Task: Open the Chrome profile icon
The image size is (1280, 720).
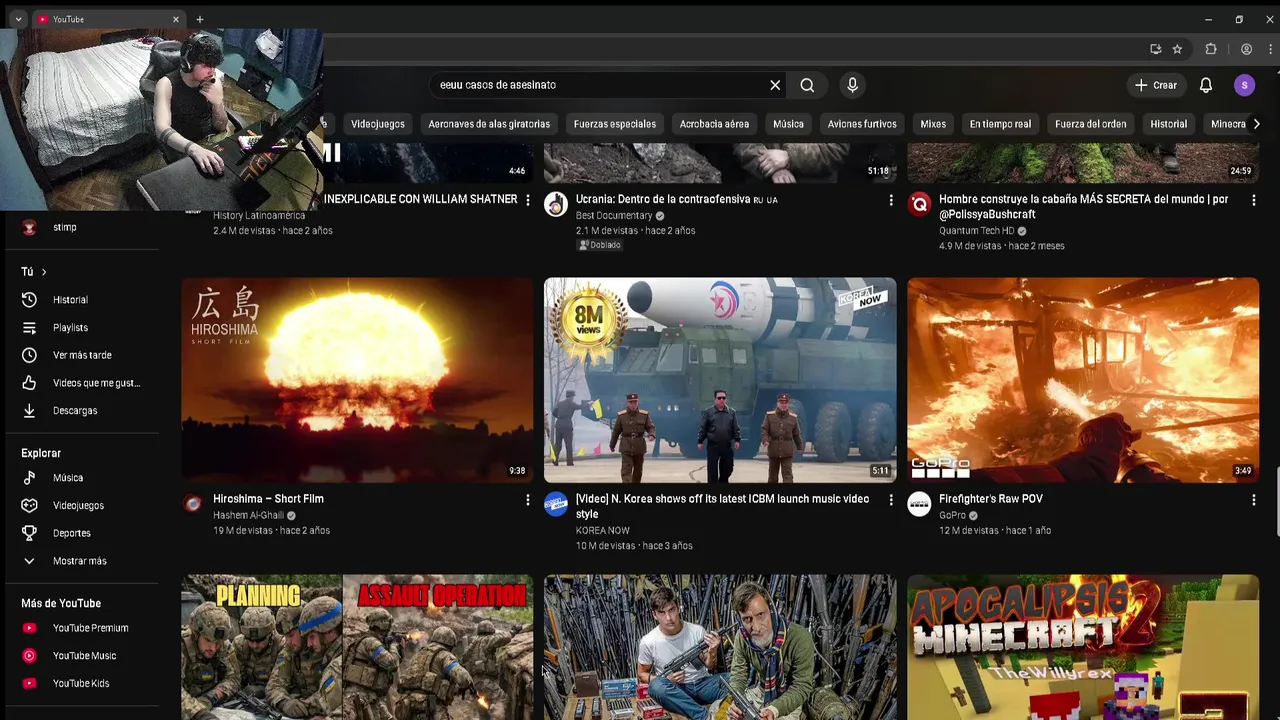Action: coord(1246,49)
